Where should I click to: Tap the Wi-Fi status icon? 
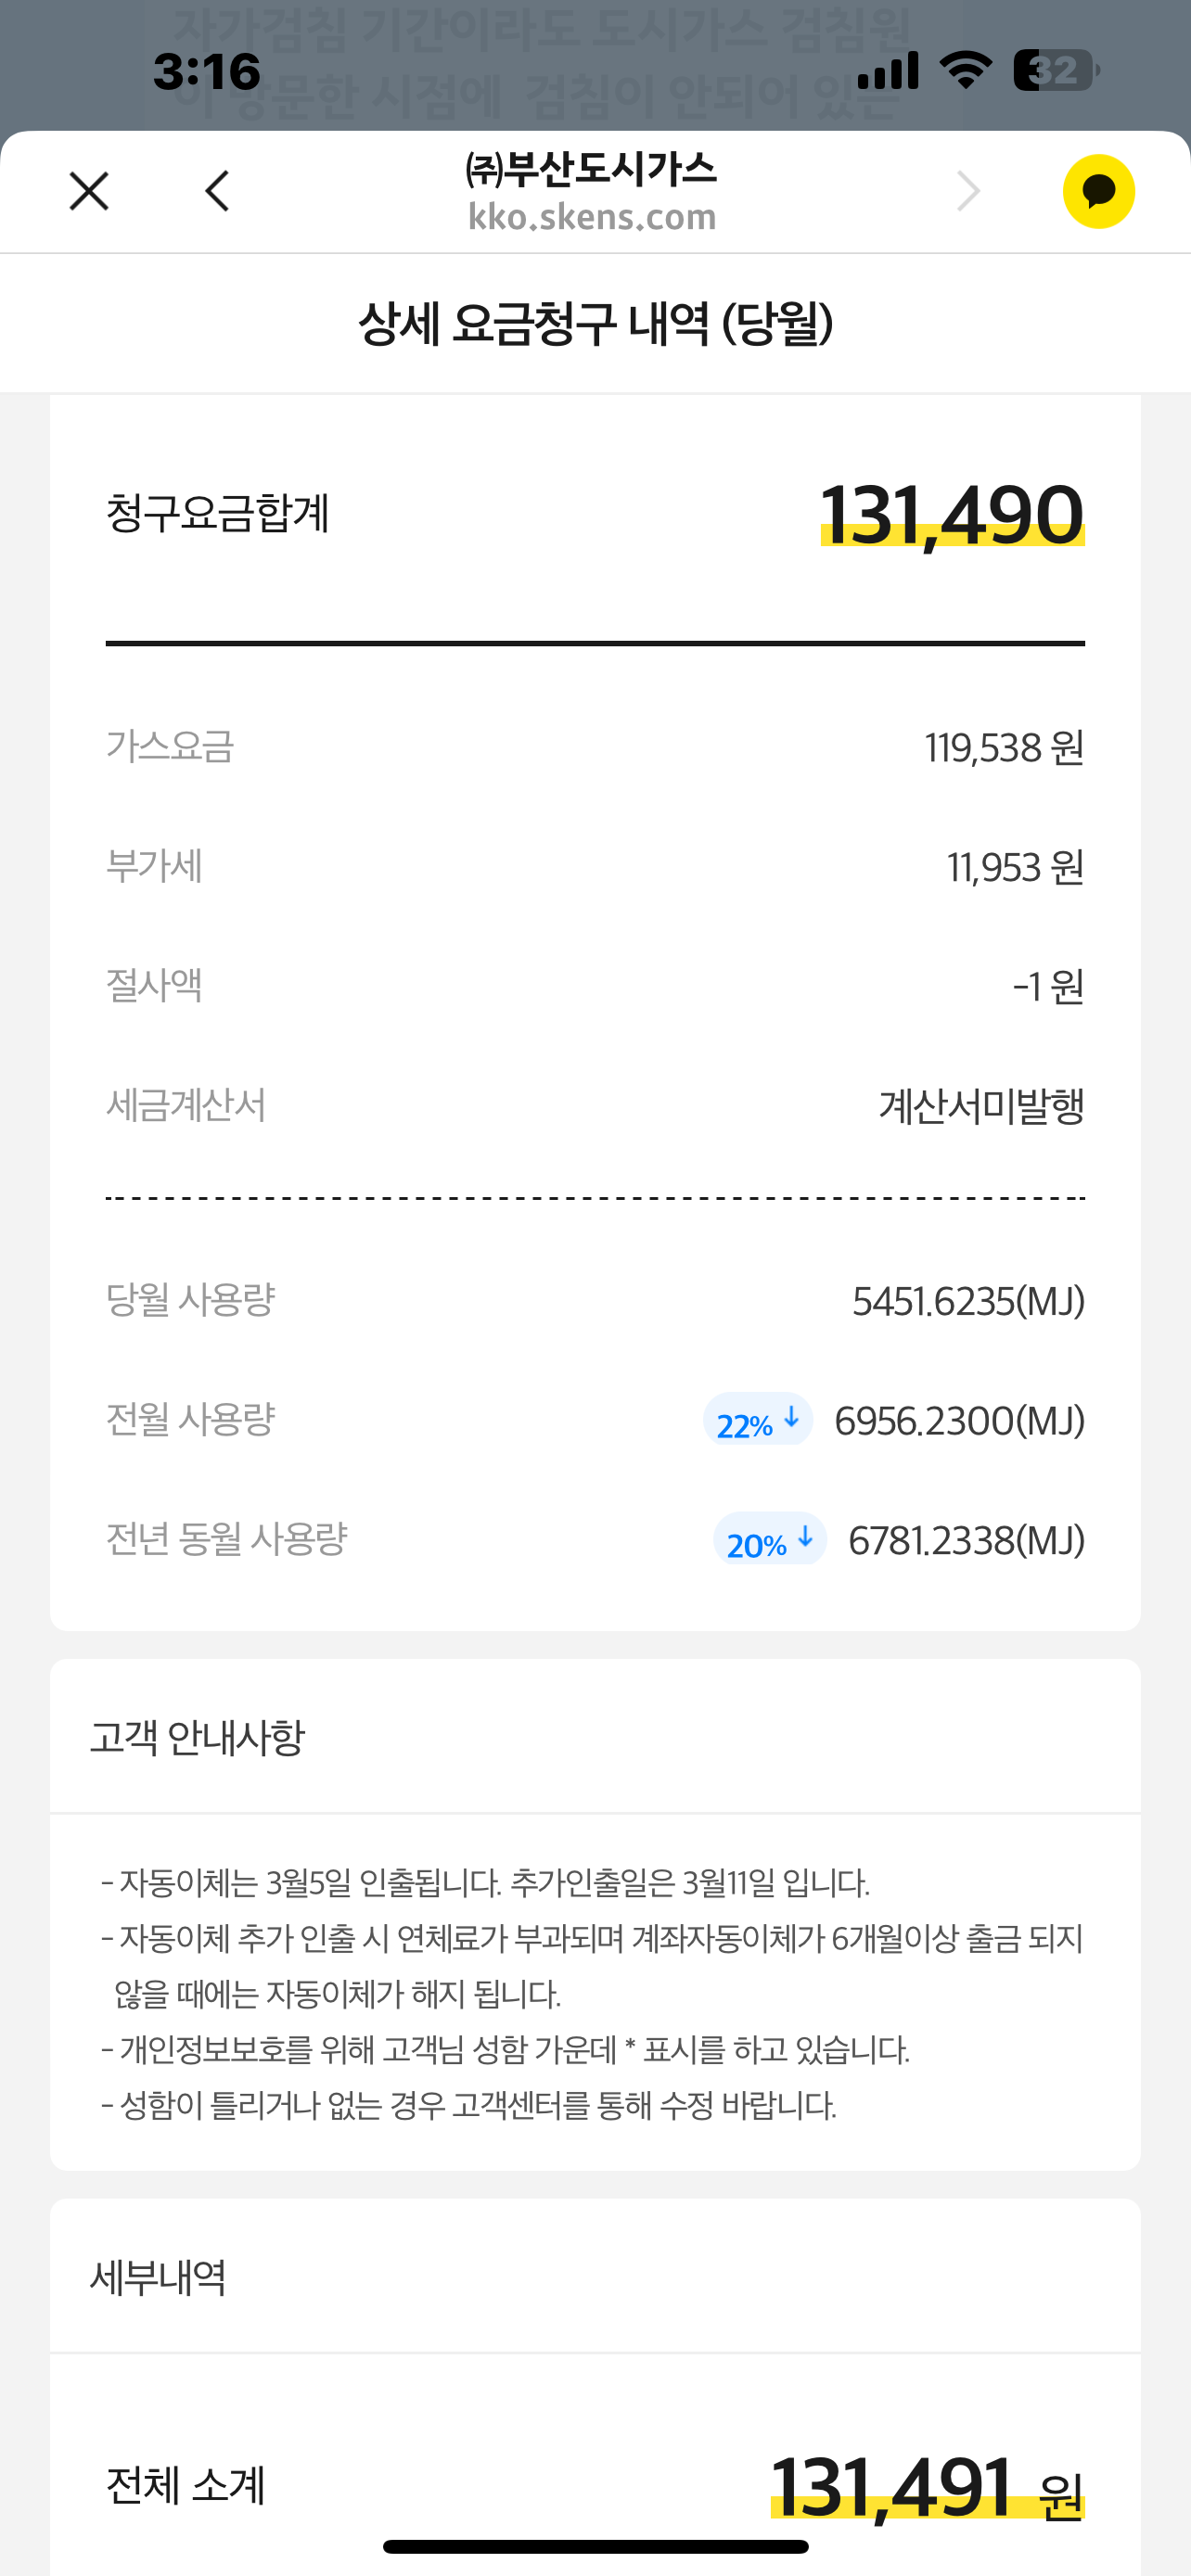[x=965, y=70]
